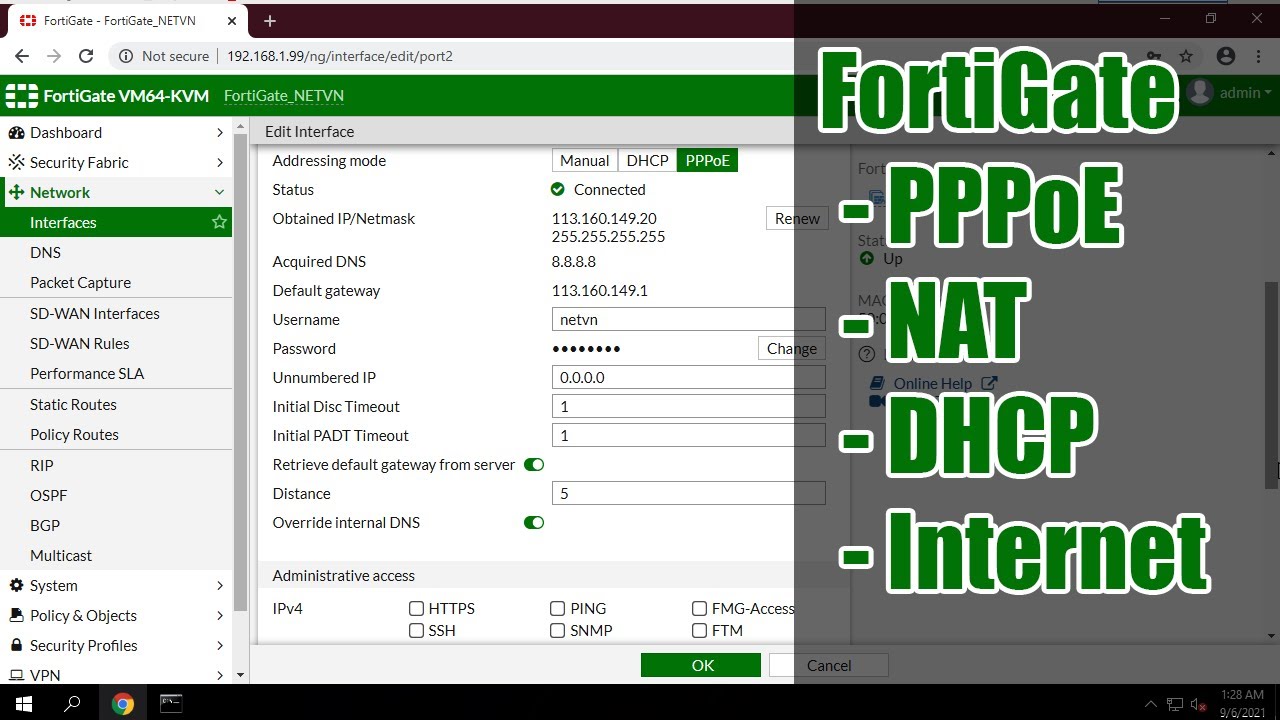Check the FMG-Access checkbox
Image resolution: width=1280 pixels, height=720 pixels.
(699, 608)
